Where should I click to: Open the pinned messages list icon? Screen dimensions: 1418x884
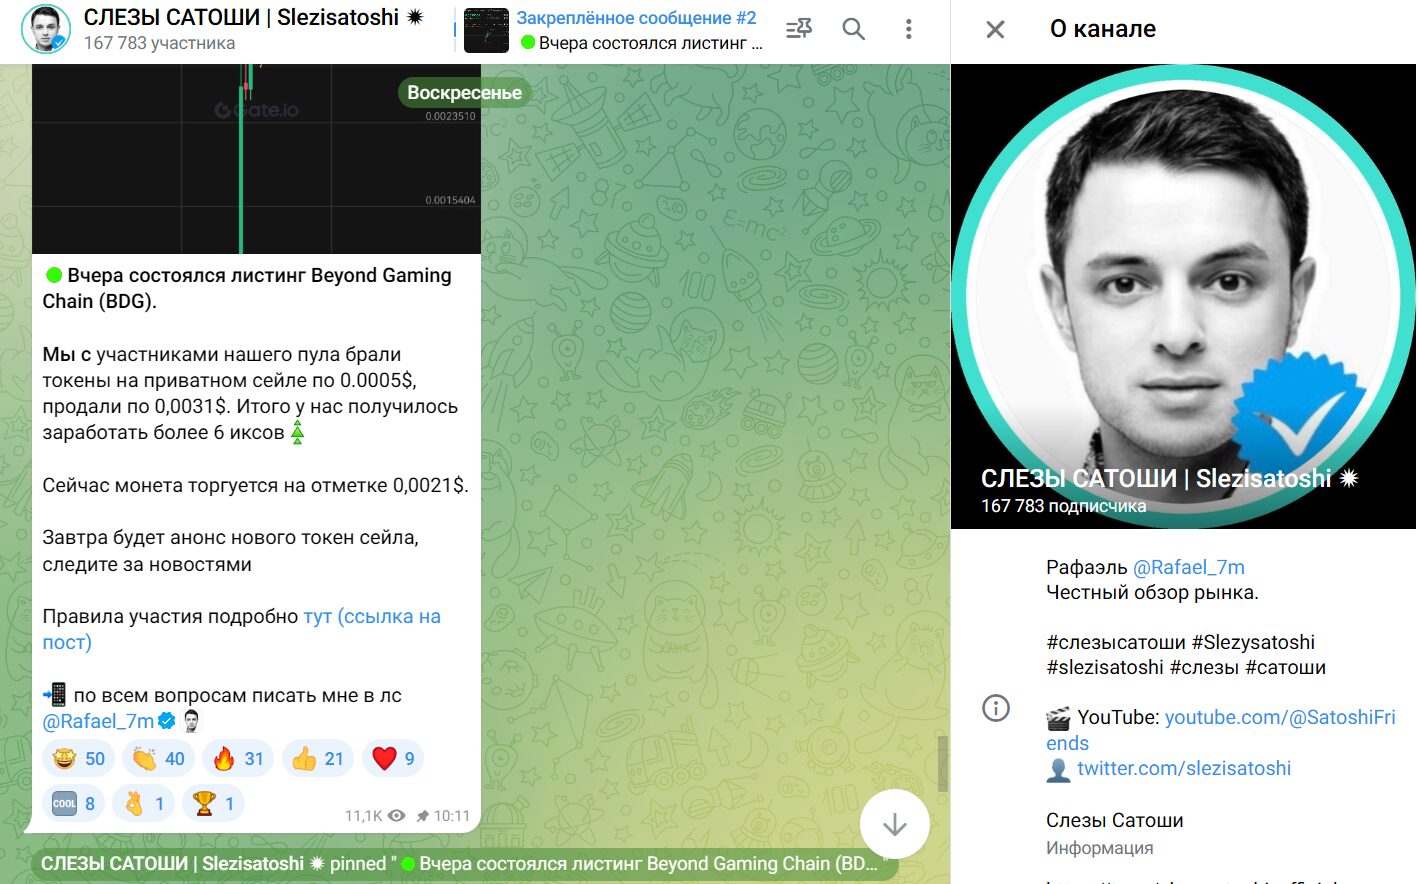click(799, 29)
